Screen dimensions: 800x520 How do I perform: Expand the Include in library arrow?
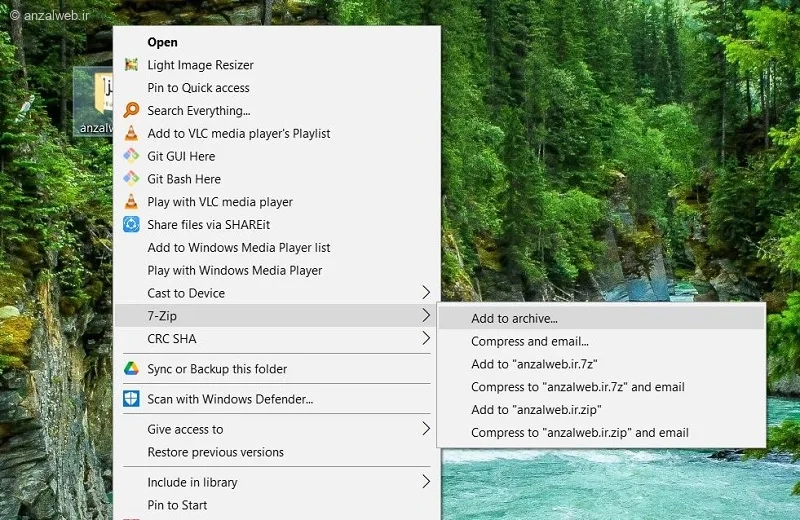pos(426,481)
